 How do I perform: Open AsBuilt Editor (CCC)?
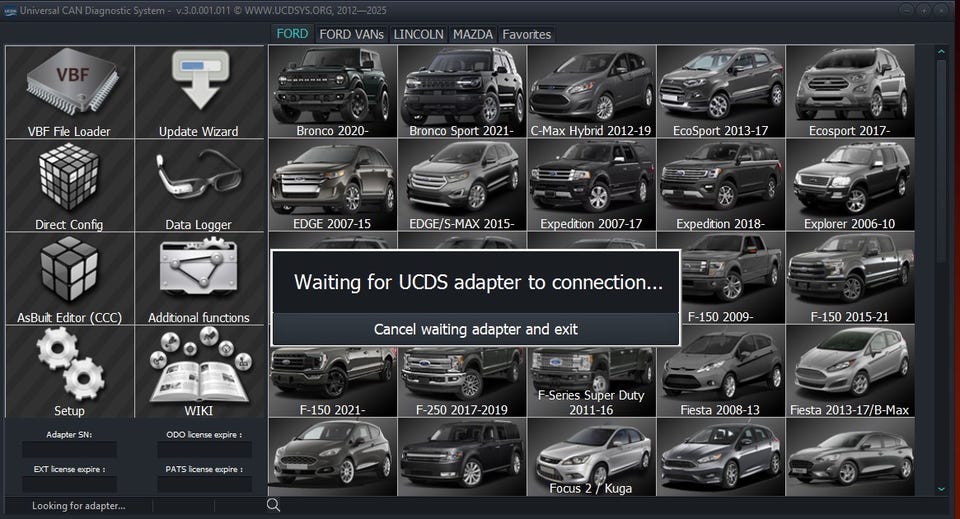click(x=70, y=279)
